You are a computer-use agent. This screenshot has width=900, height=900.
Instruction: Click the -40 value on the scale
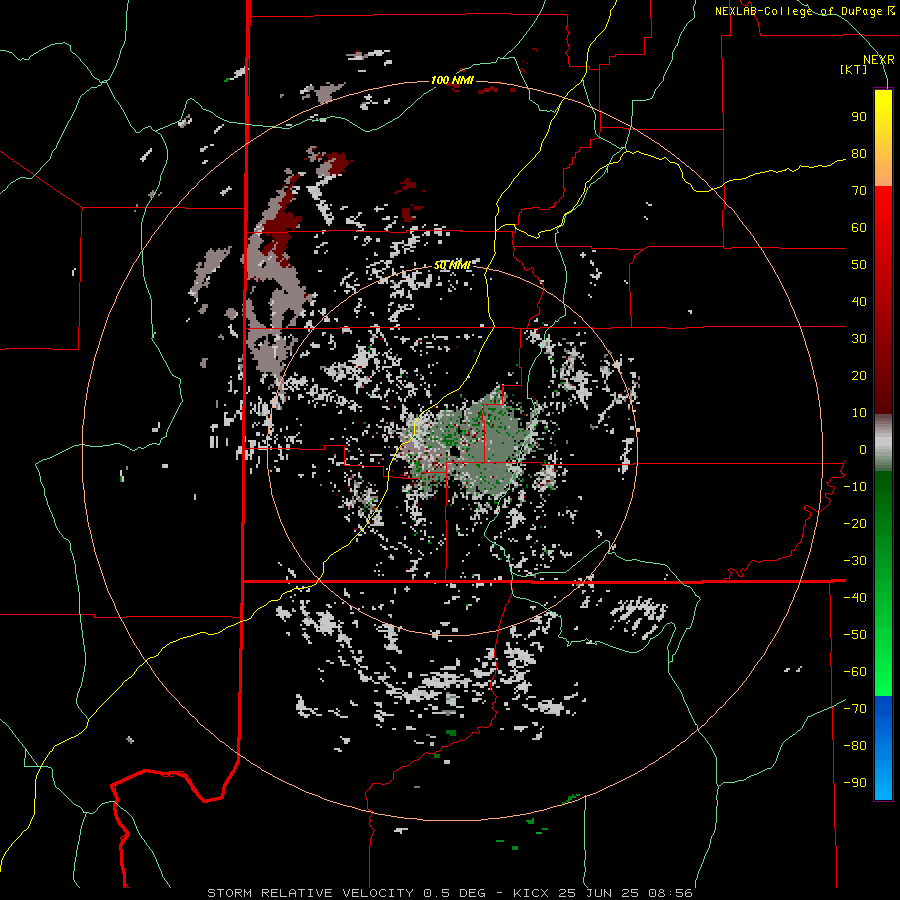point(855,598)
